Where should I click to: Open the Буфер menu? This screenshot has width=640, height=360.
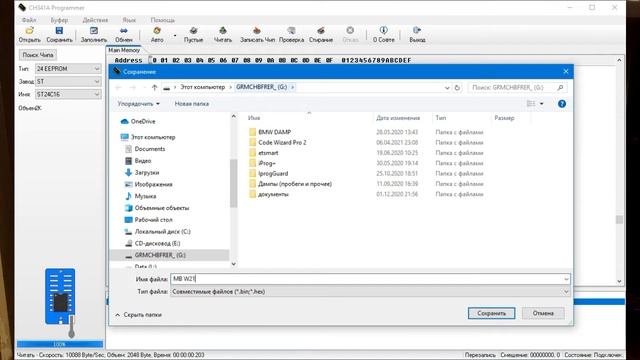tap(59, 20)
